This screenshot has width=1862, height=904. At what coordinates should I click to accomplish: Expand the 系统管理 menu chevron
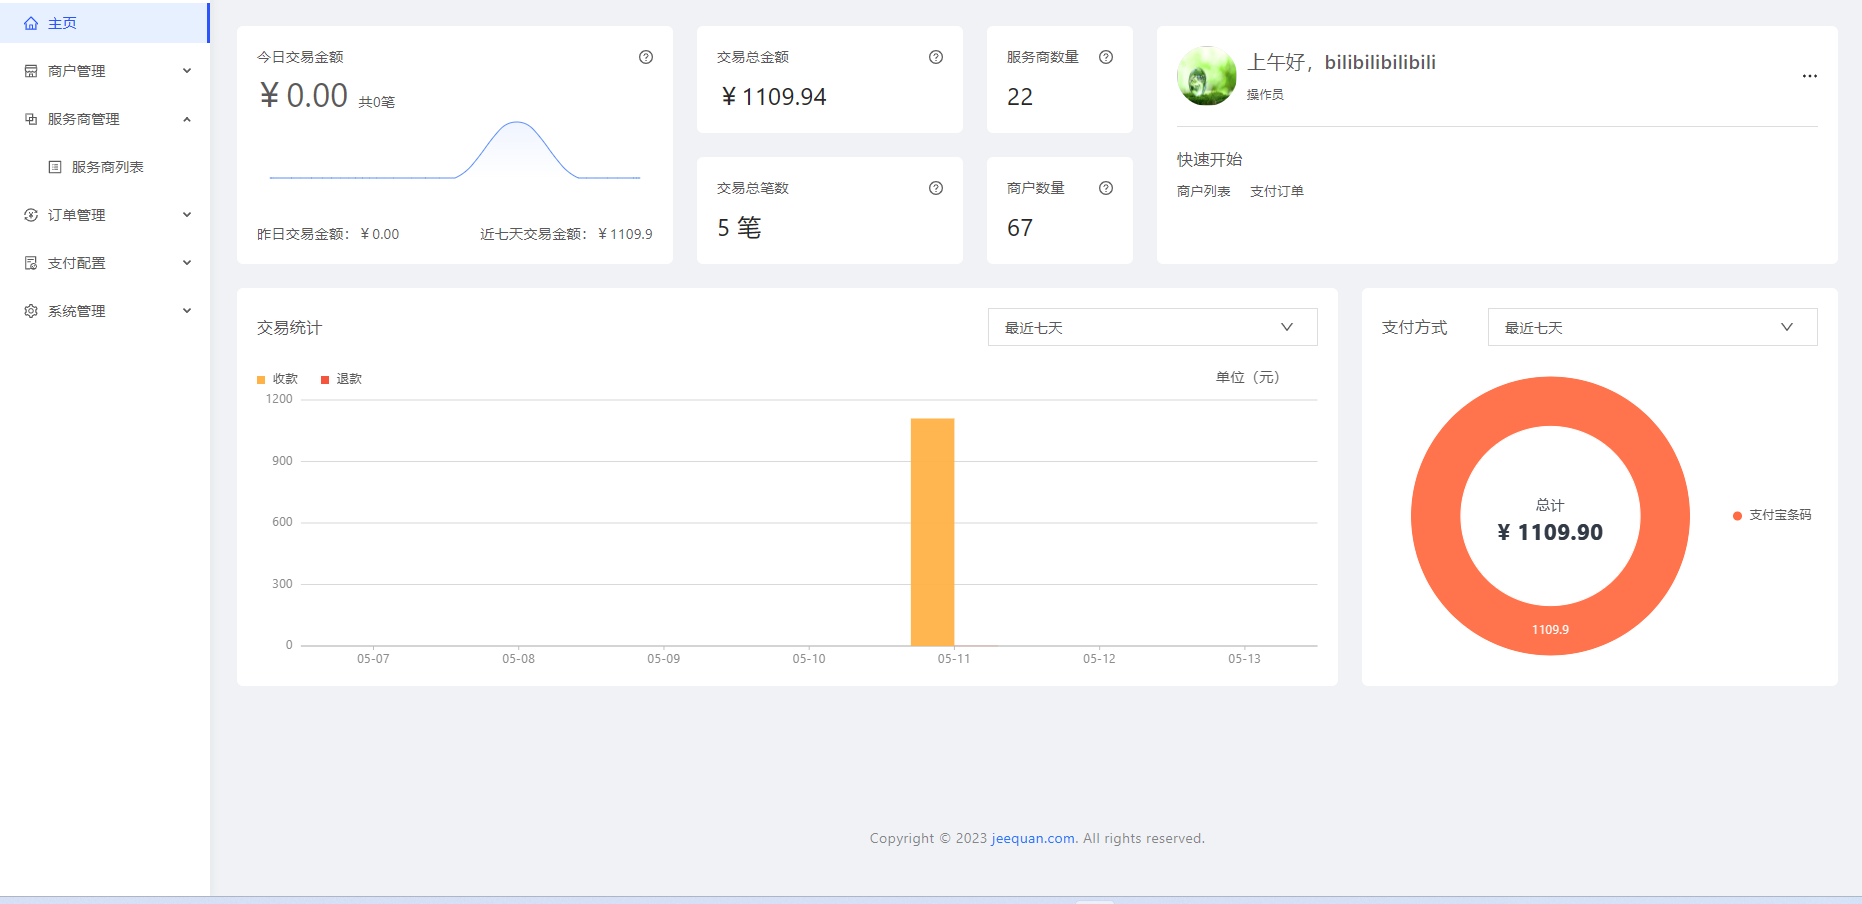[187, 311]
